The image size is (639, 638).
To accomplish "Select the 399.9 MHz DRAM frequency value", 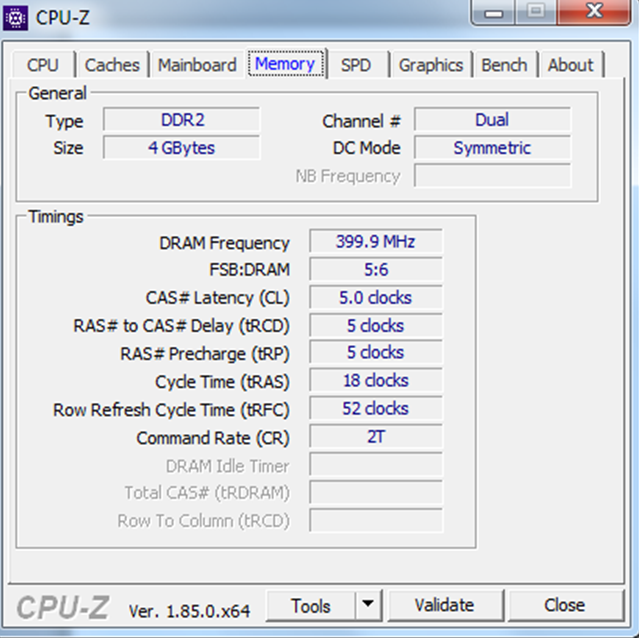I will click(376, 242).
